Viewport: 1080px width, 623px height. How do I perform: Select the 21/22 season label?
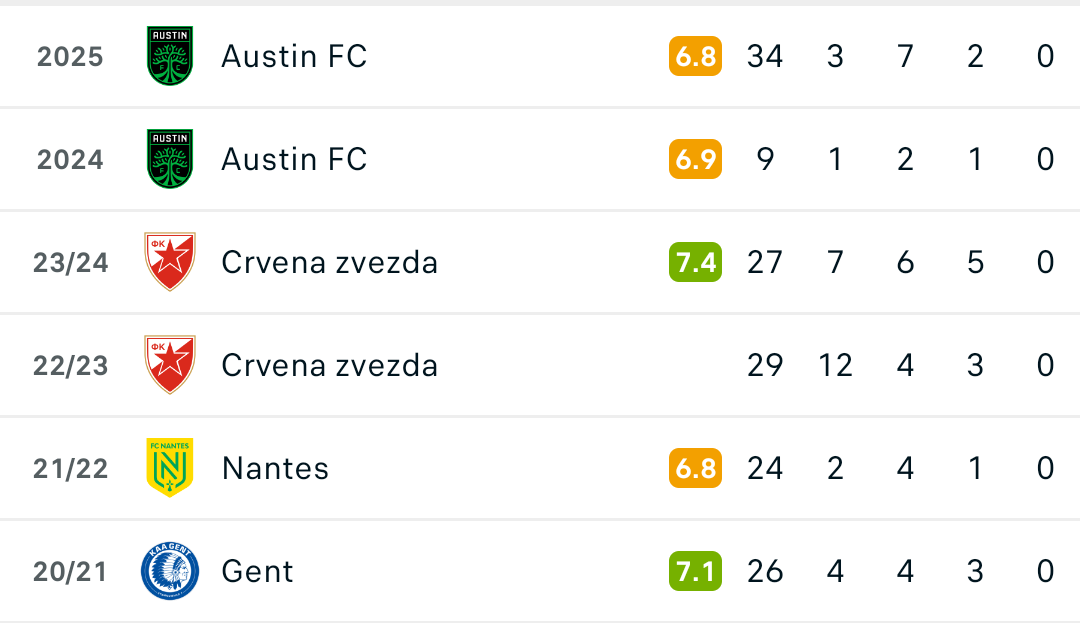coord(70,469)
